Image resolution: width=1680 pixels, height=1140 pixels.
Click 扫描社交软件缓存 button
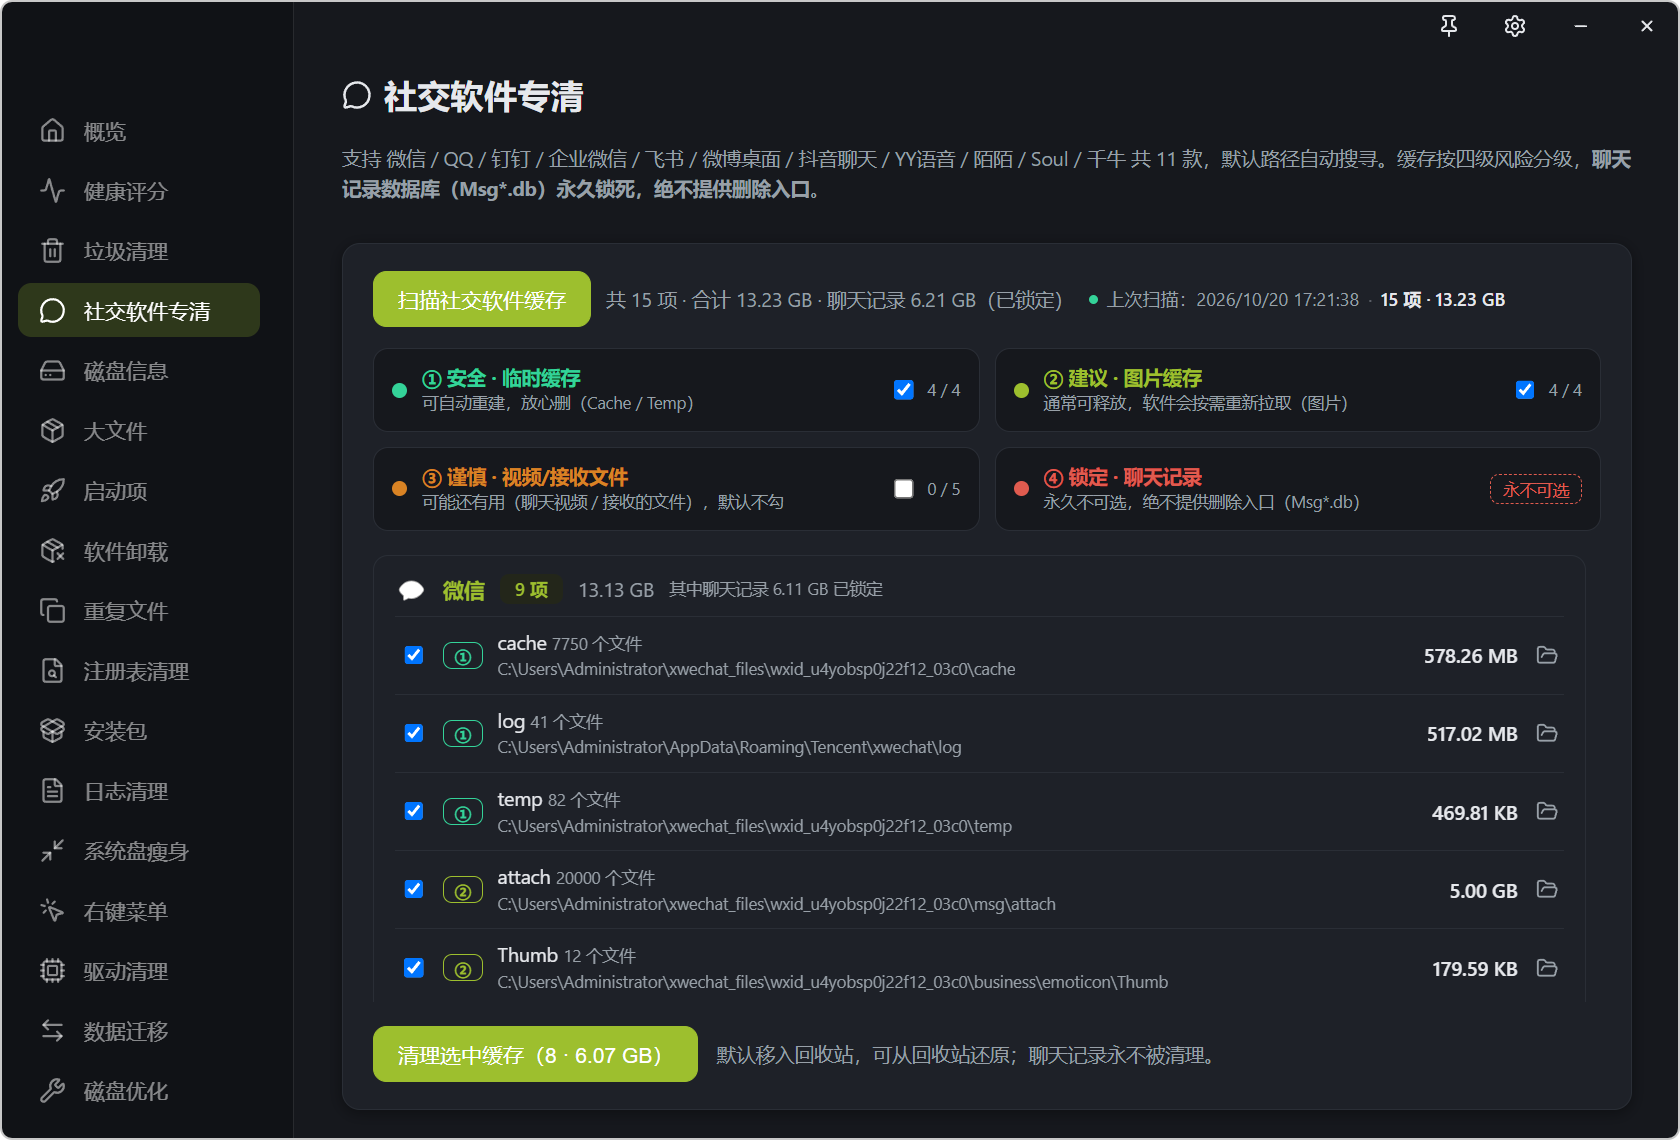point(482,299)
